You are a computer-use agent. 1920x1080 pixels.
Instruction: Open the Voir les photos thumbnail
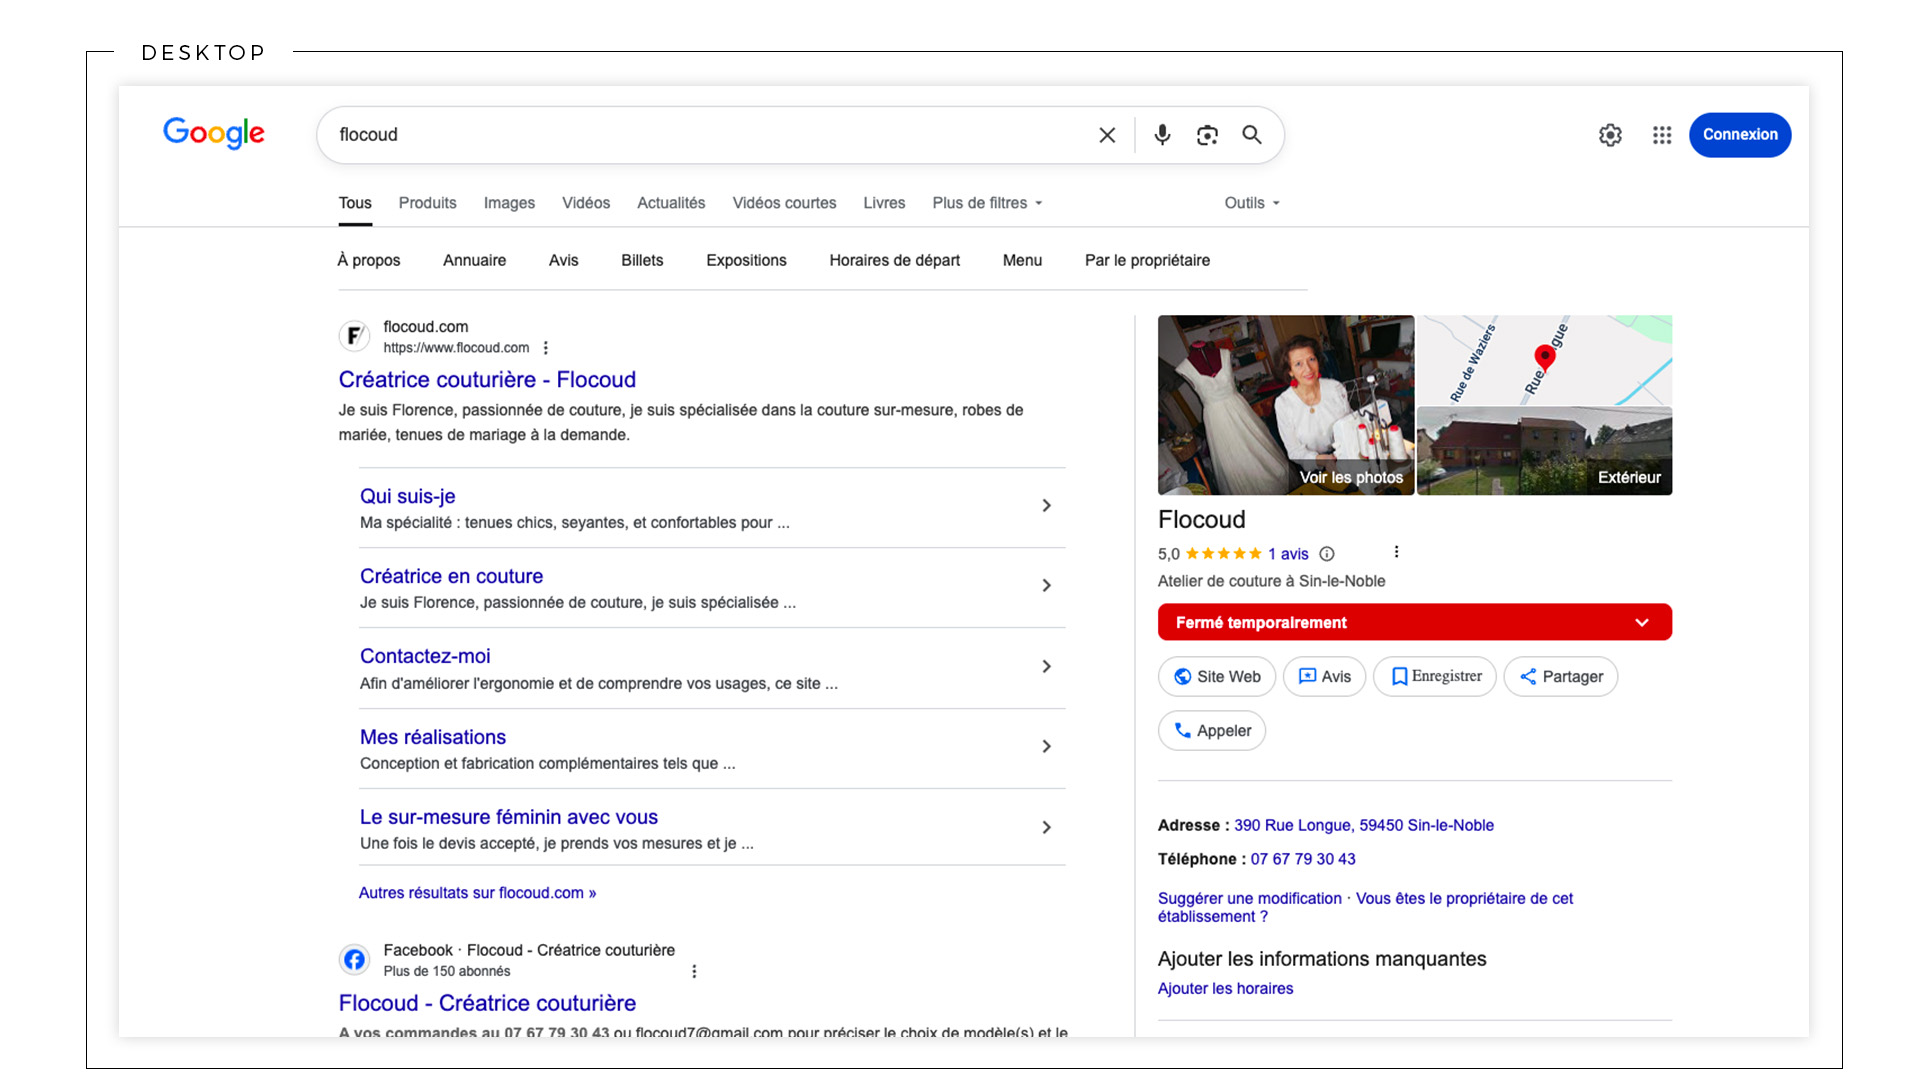(1286, 405)
